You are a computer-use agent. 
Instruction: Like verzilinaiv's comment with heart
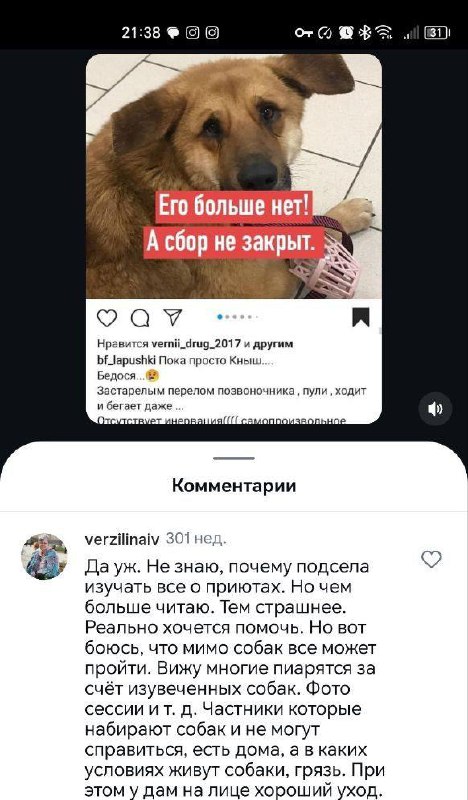[431, 560]
